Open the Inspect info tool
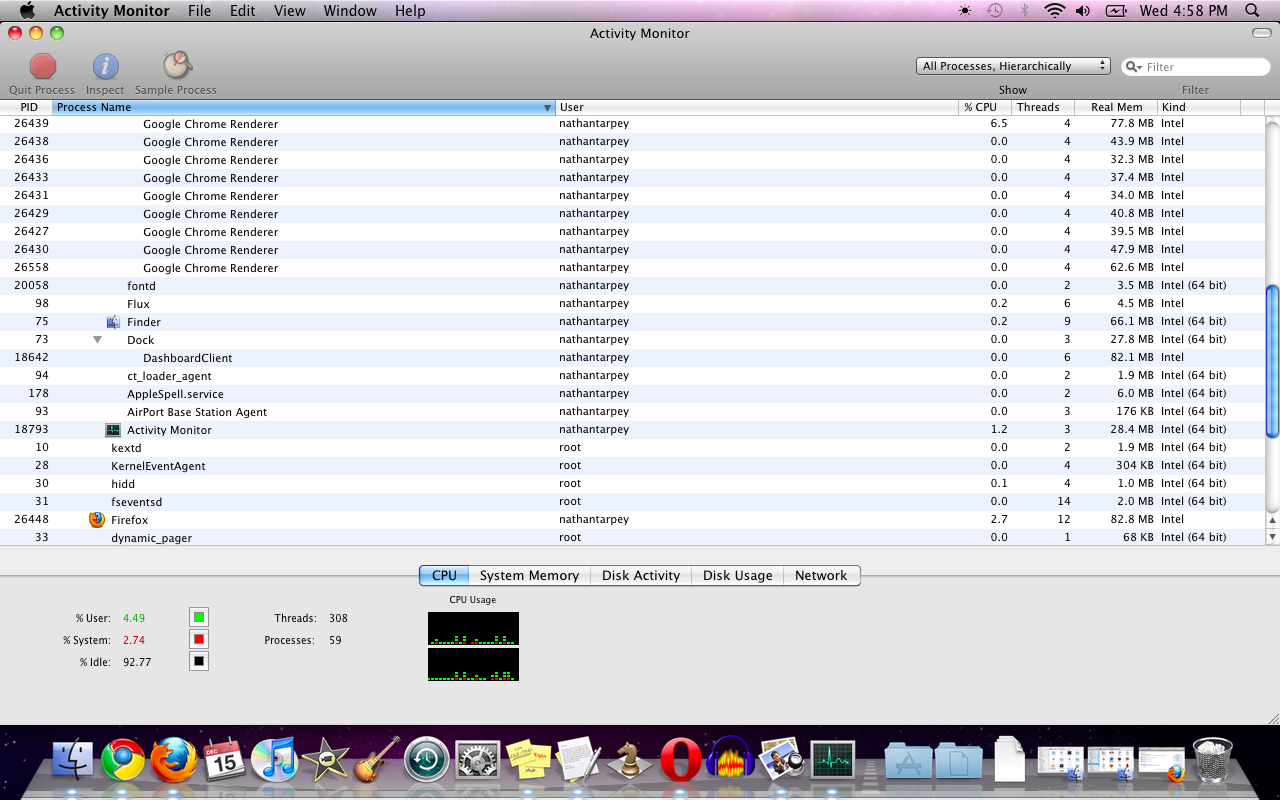Viewport: 1280px width, 800px height. click(x=106, y=66)
